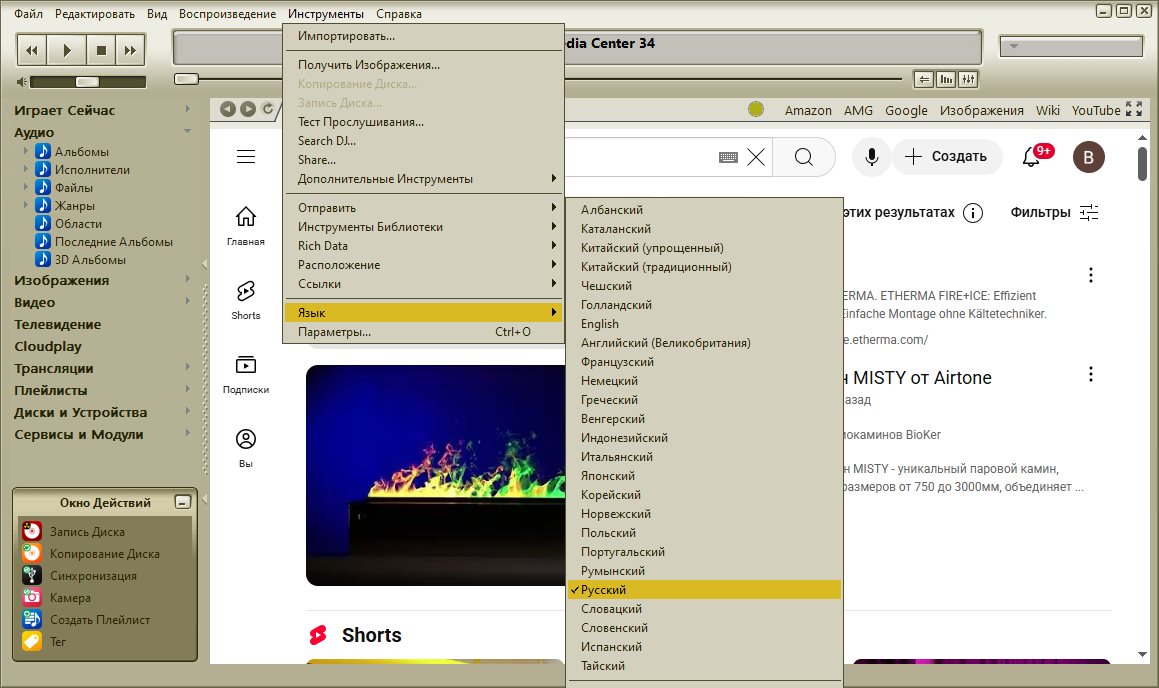Open the Инструменты Библиотеки submenu

click(370, 227)
